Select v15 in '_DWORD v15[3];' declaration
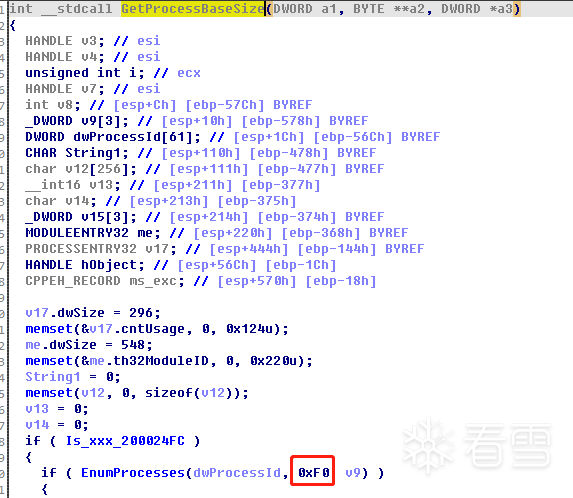This screenshot has width=573, height=498. pyautogui.click(x=93, y=217)
